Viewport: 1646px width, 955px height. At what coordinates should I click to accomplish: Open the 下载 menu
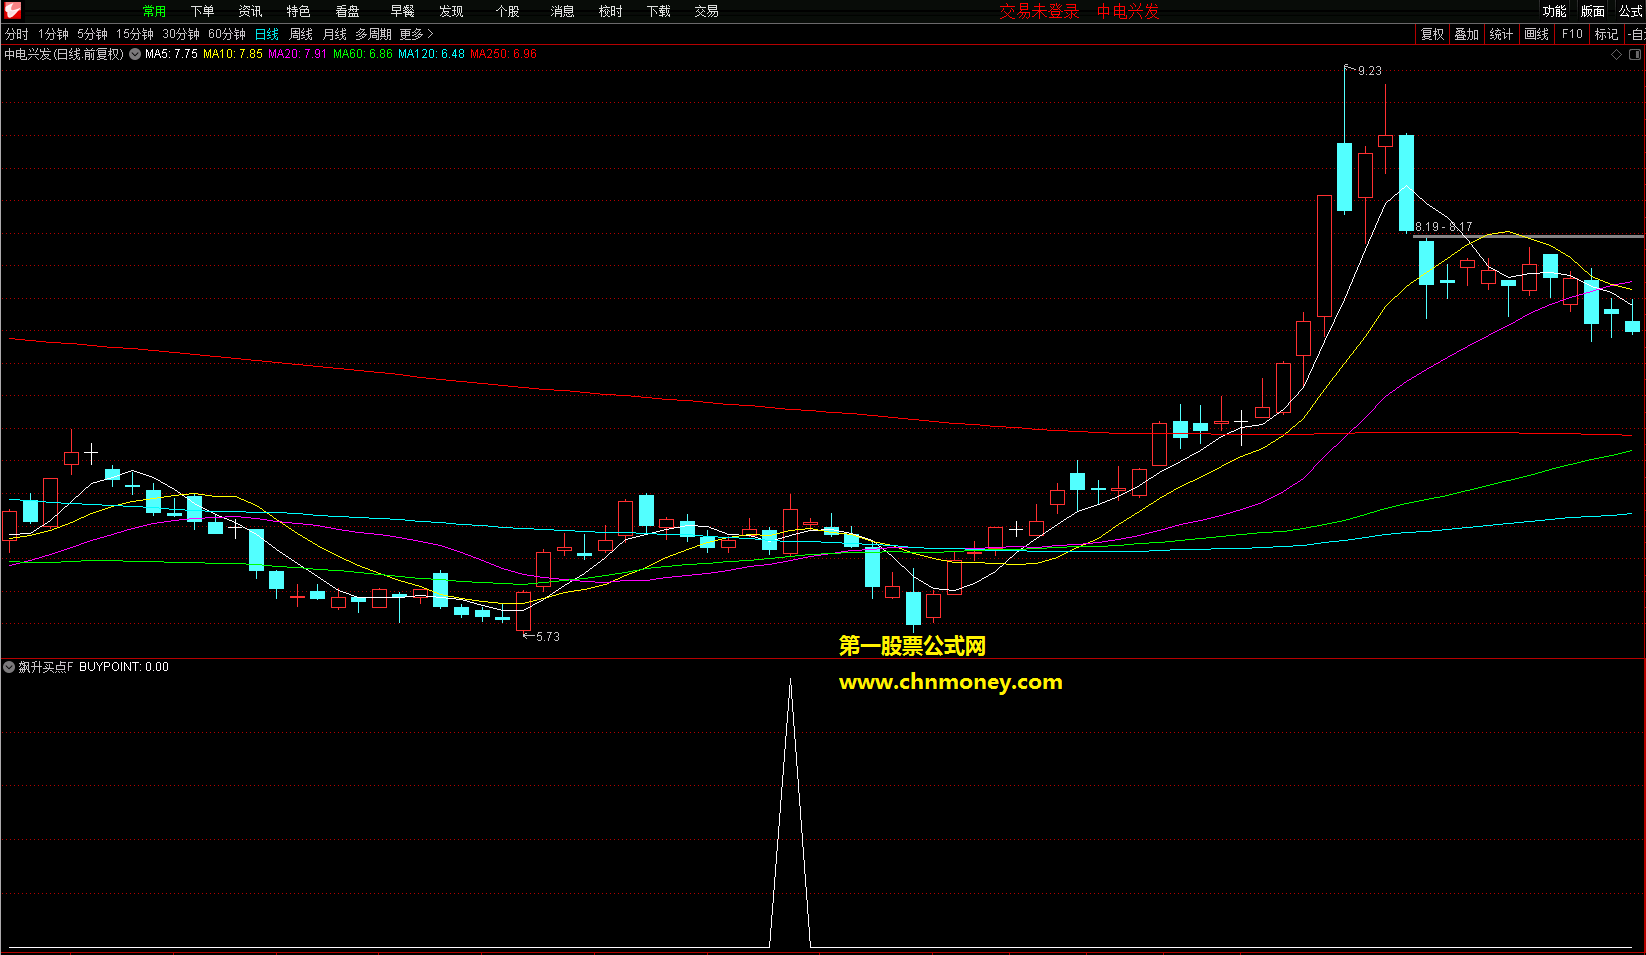(658, 11)
